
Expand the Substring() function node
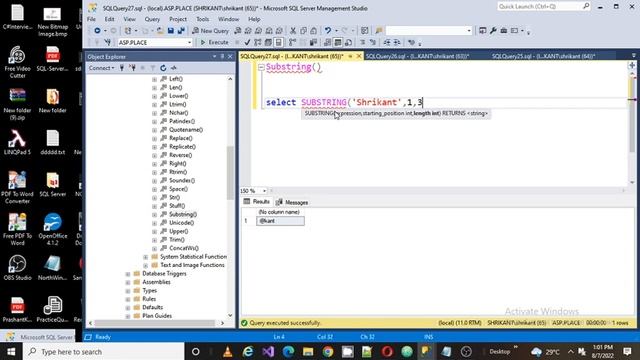pyautogui.click(x=154, y=214)
